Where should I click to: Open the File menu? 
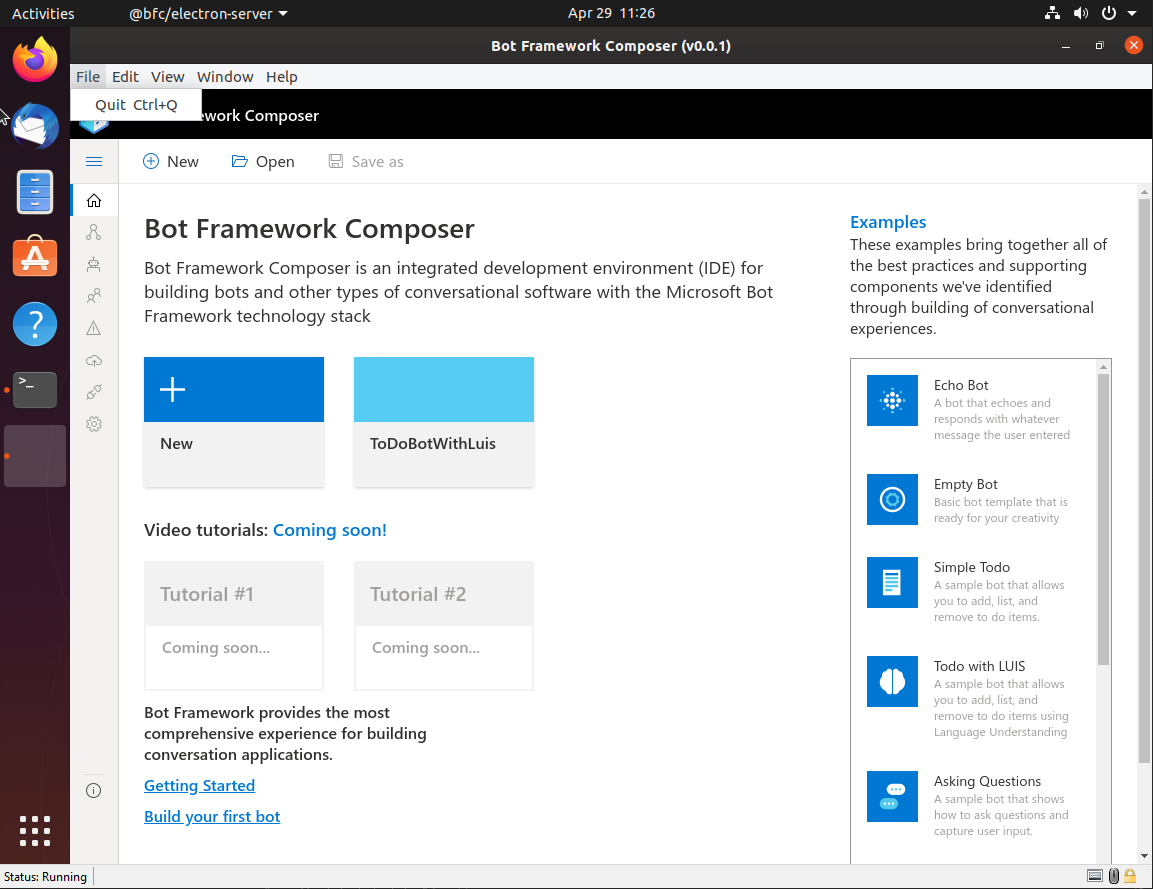88,76
